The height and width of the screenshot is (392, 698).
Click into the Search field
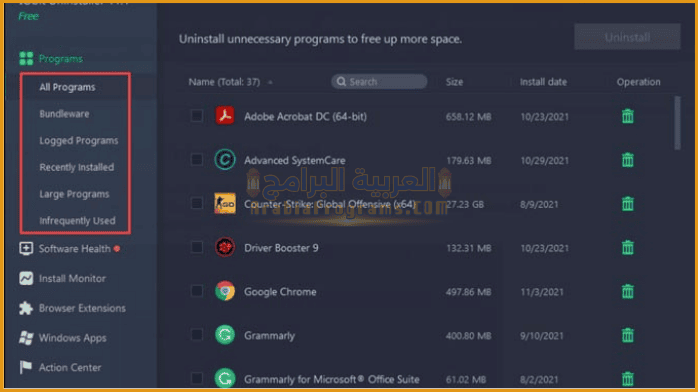(x=379, y=81)
